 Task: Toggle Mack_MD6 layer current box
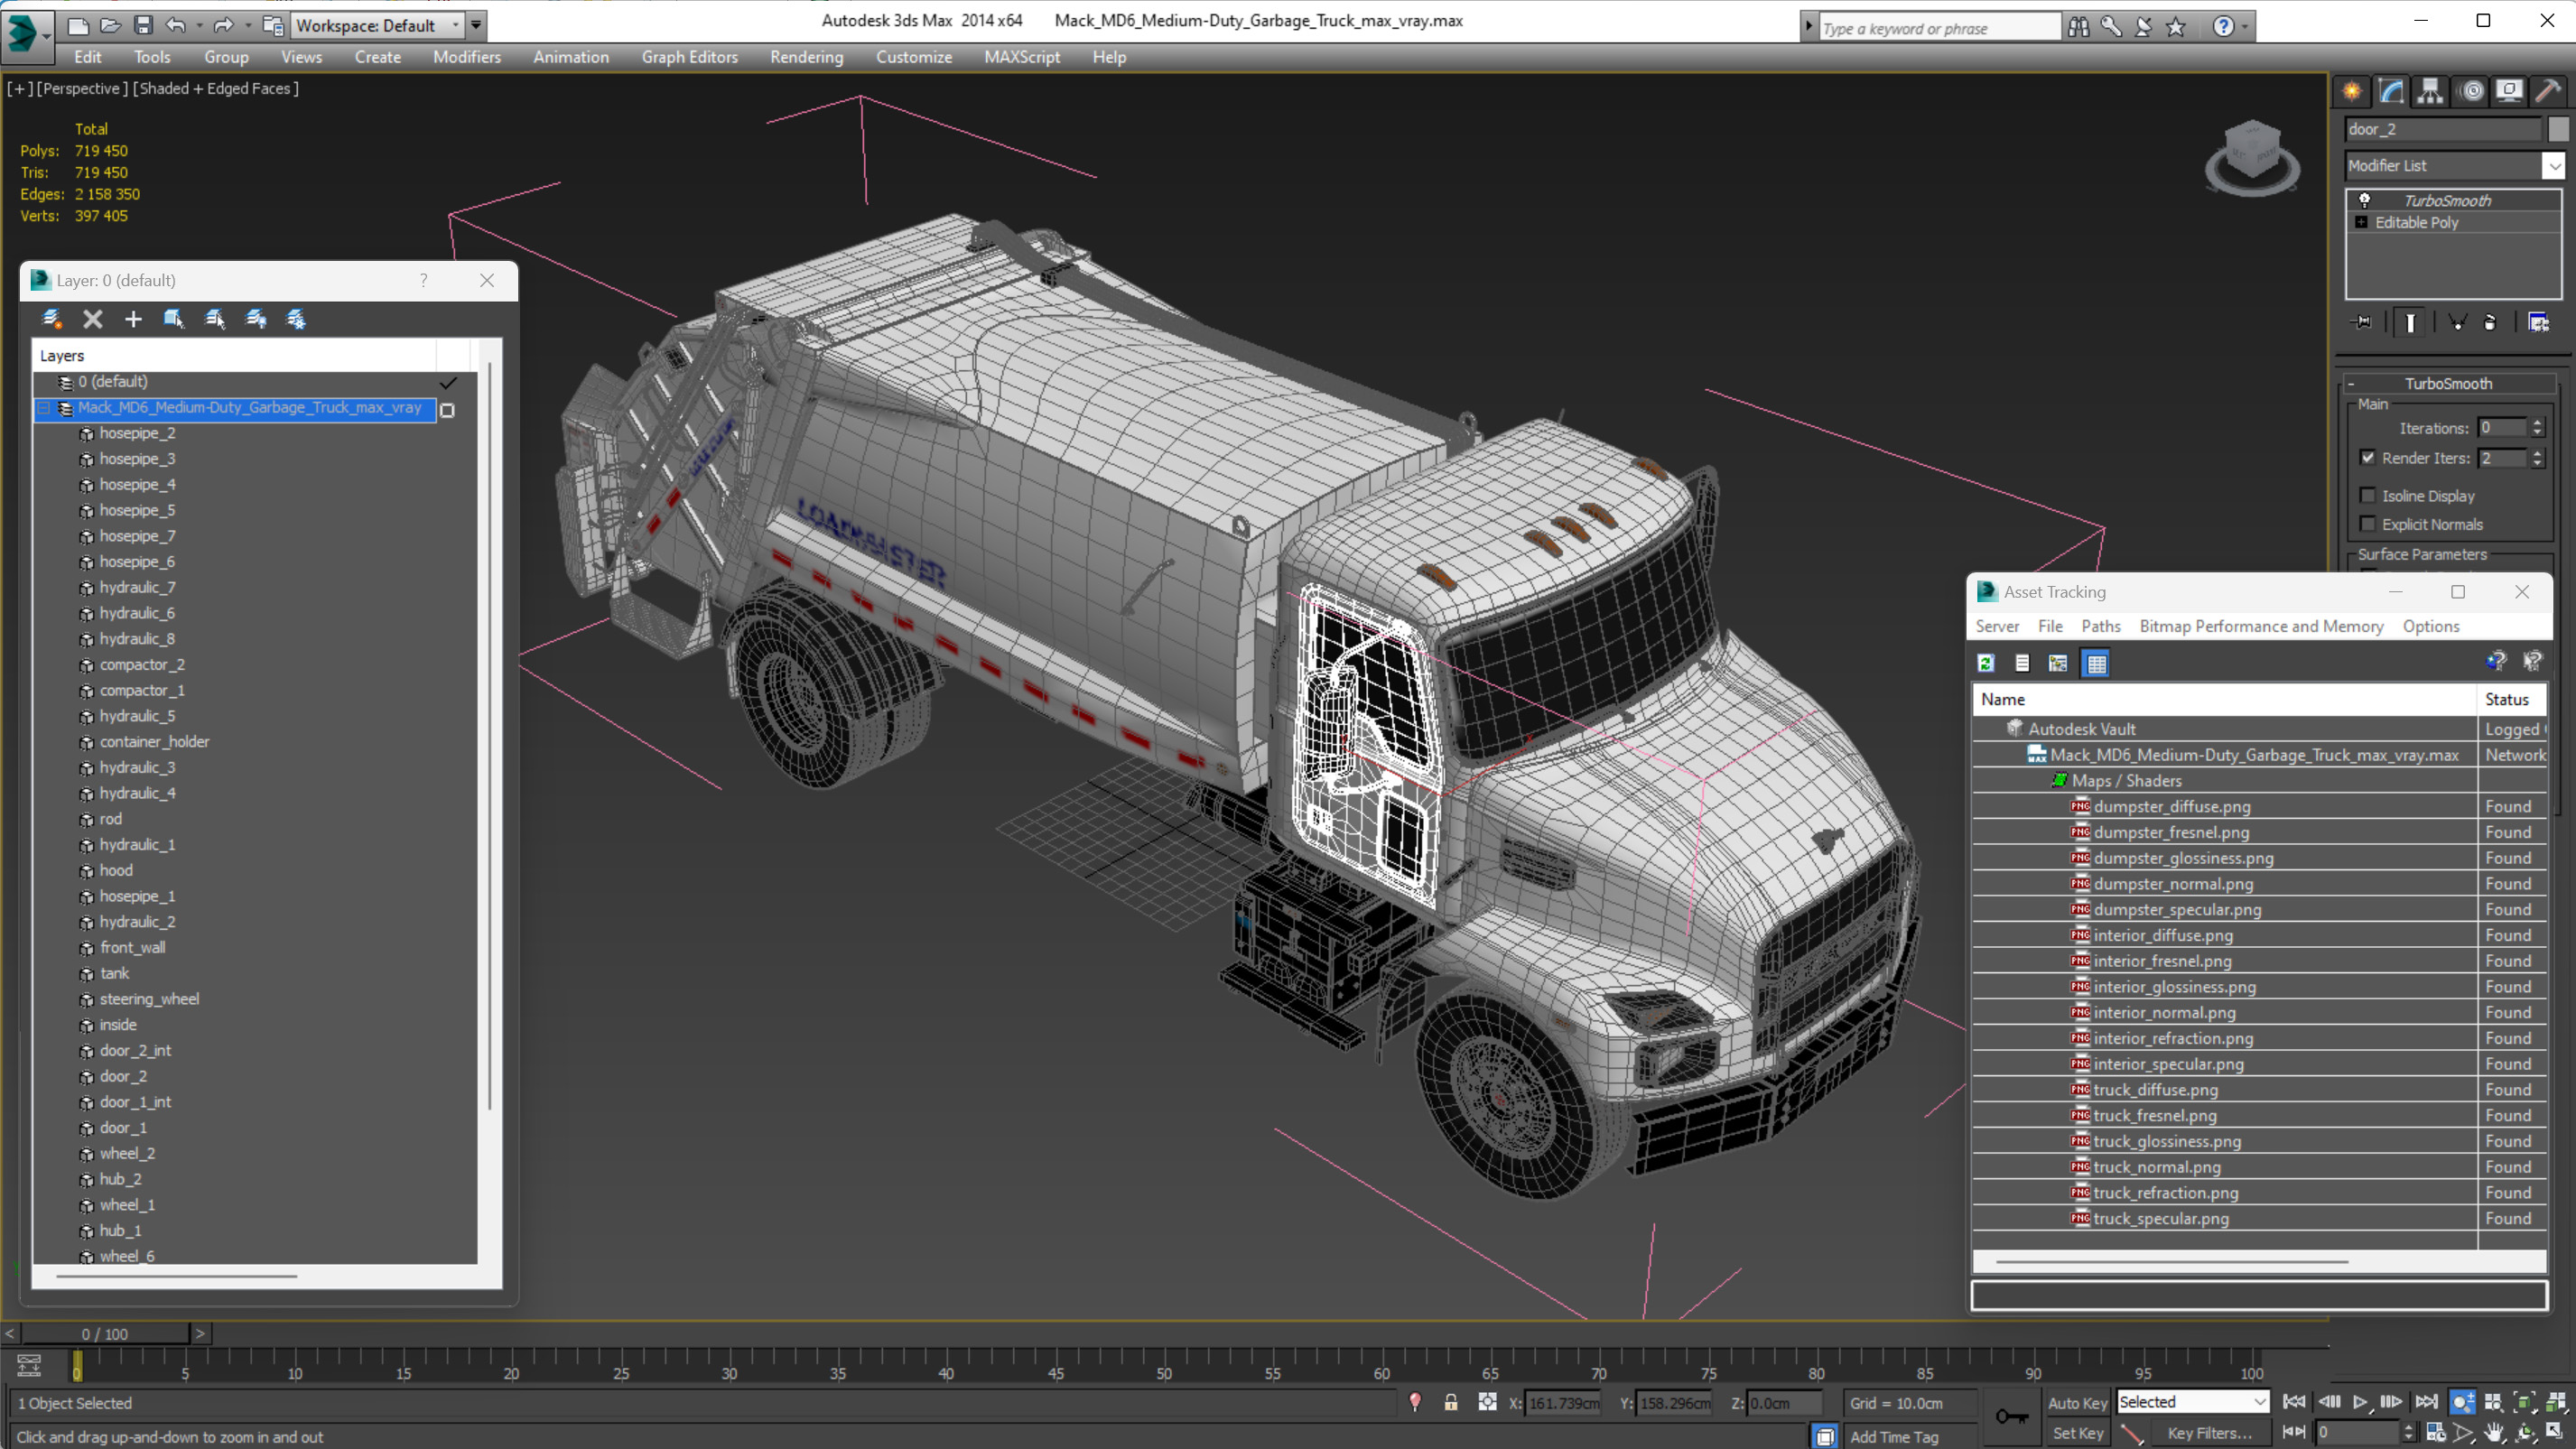pyautogui.click(x=447, y=410)
